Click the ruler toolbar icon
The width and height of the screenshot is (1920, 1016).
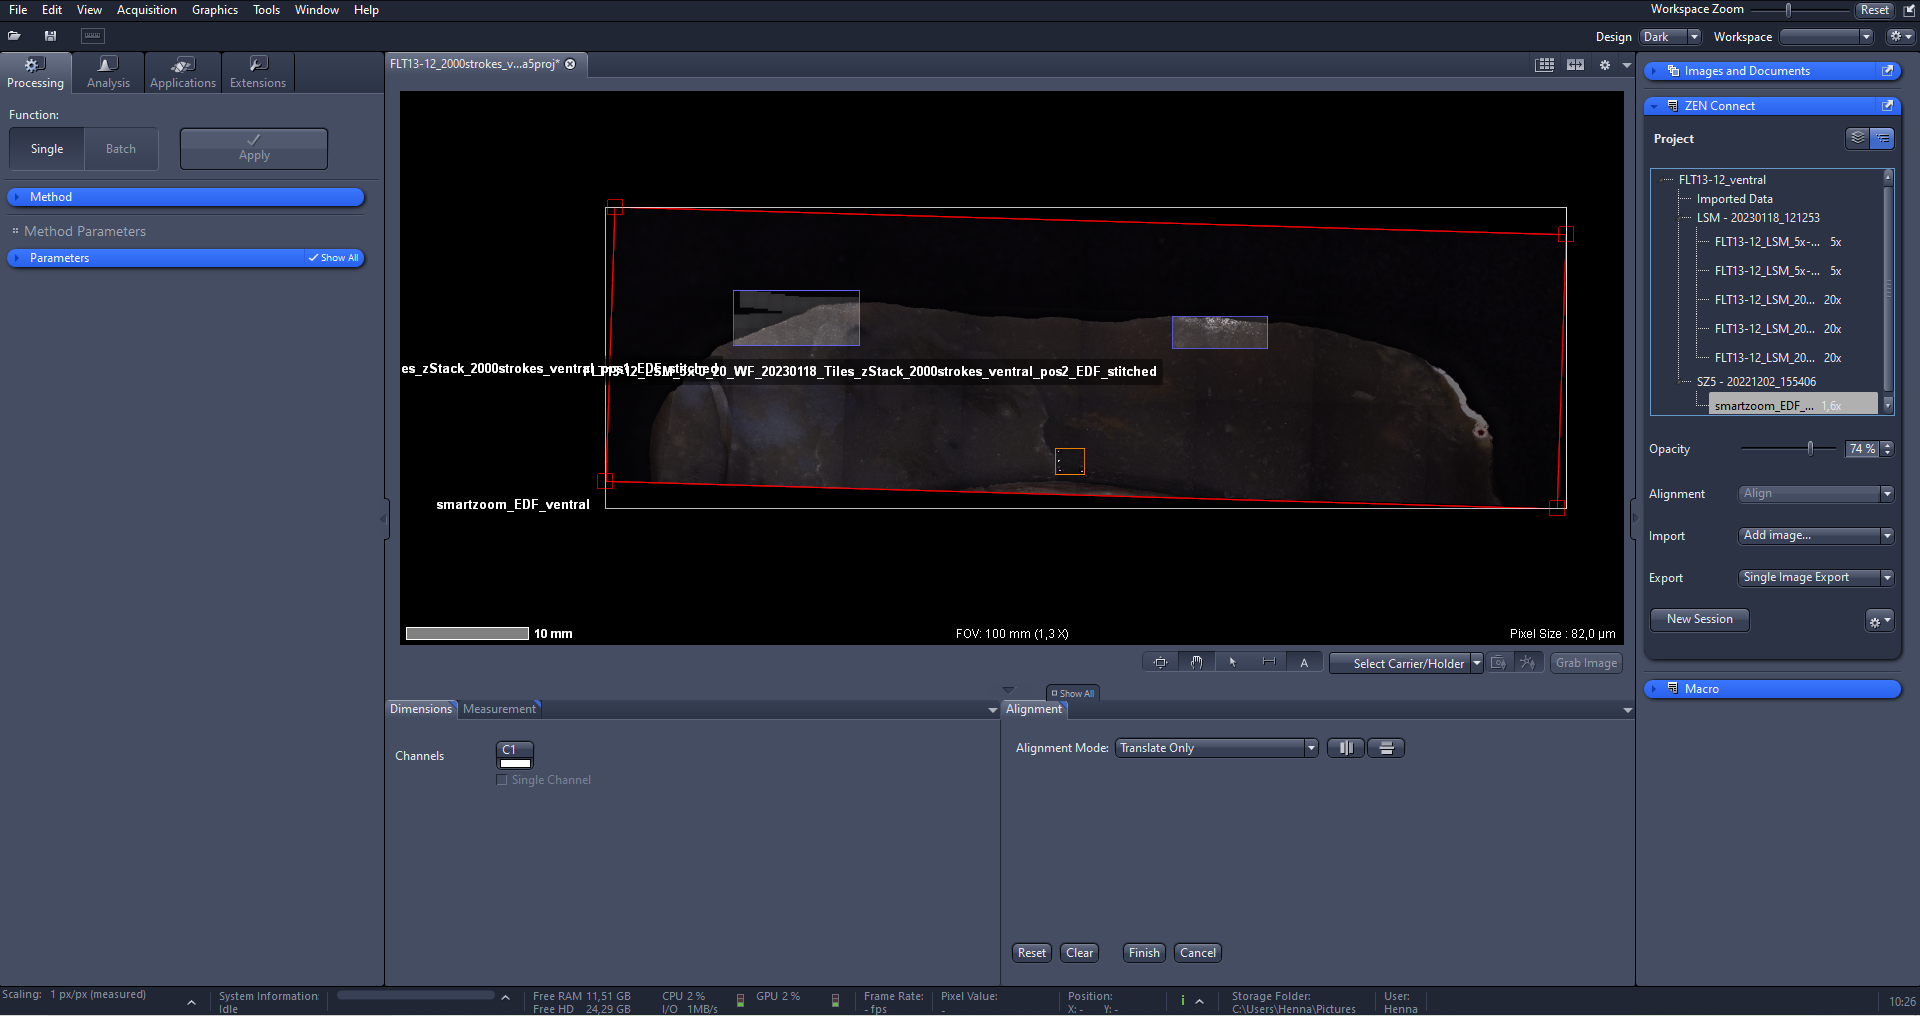(93, 36)
